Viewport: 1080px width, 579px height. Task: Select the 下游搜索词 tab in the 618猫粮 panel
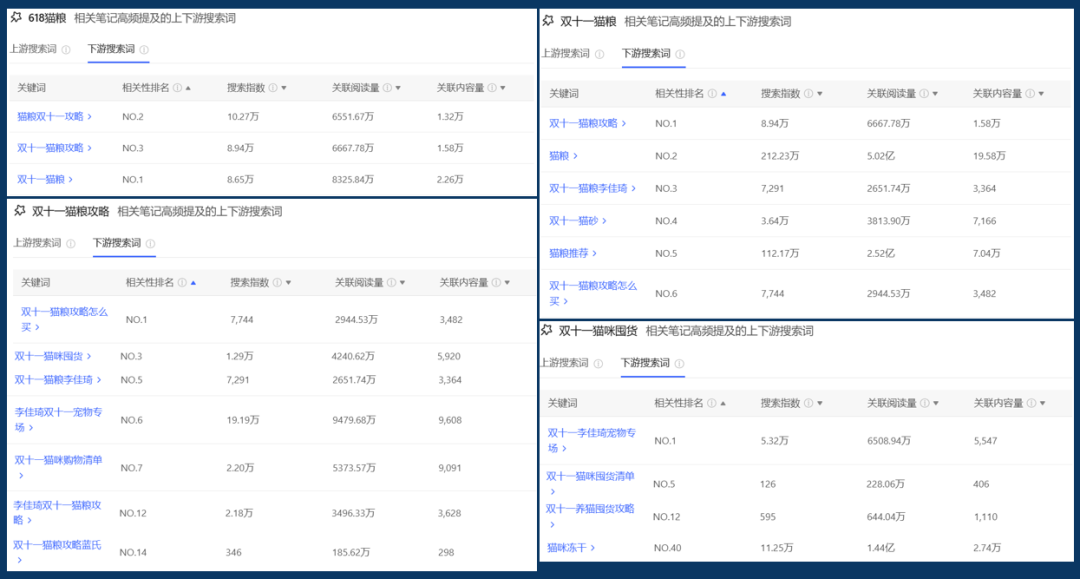click(x=111, y=49)
